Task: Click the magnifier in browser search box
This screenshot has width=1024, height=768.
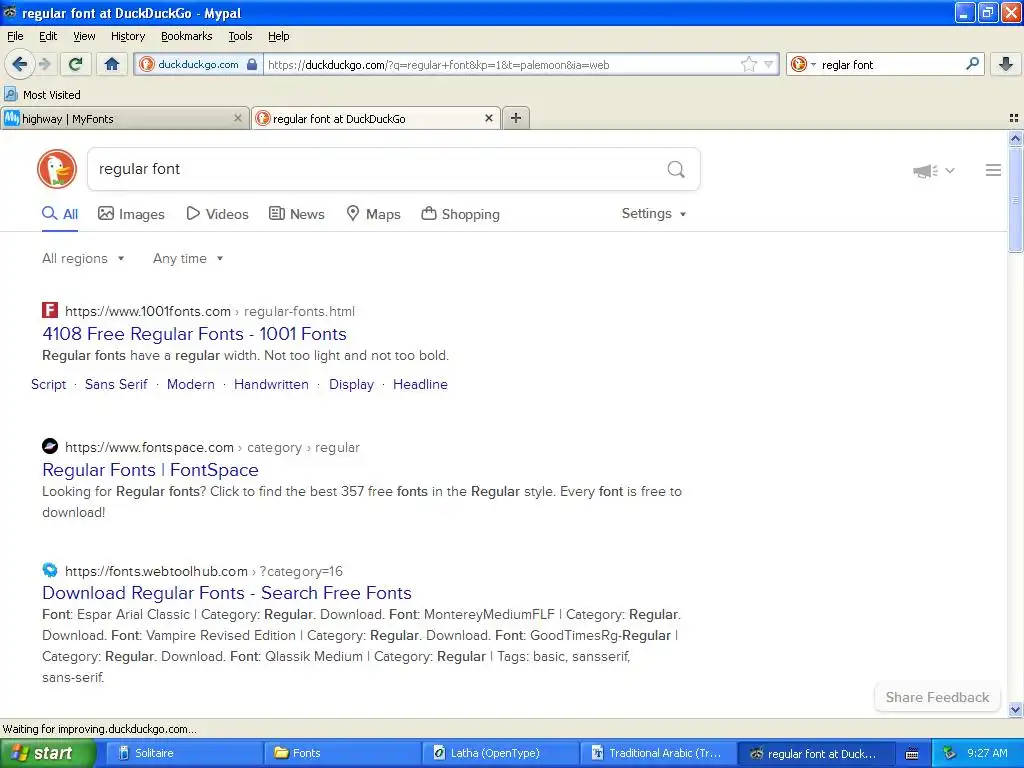Action: click(972, 64)
